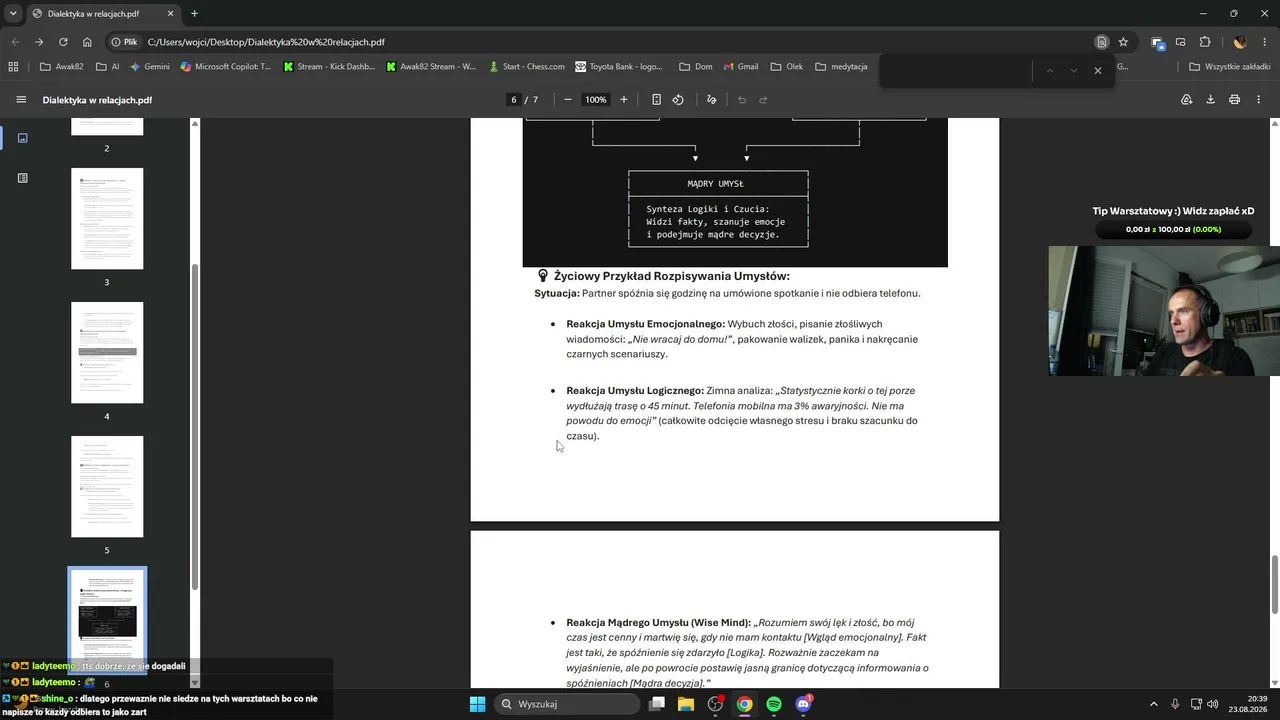Open the PDF viewer more options menu
This screenshot has width=1280, height=720.
(x=1258, y=100)
